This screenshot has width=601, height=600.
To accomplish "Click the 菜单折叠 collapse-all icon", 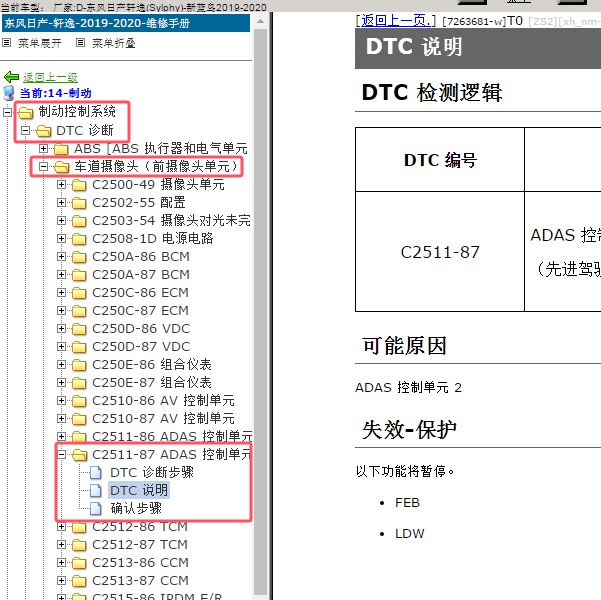I will coord(80,43).
